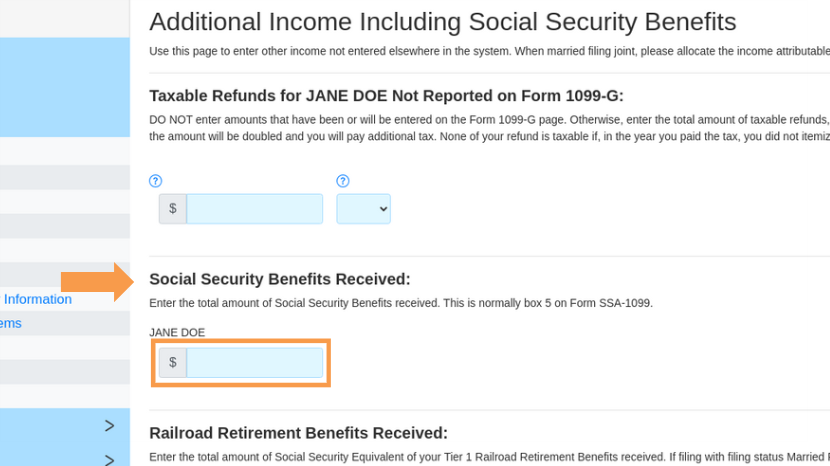Click the JANE DOE label above Social Security field
Screen dimensions: 830x466
177,333
